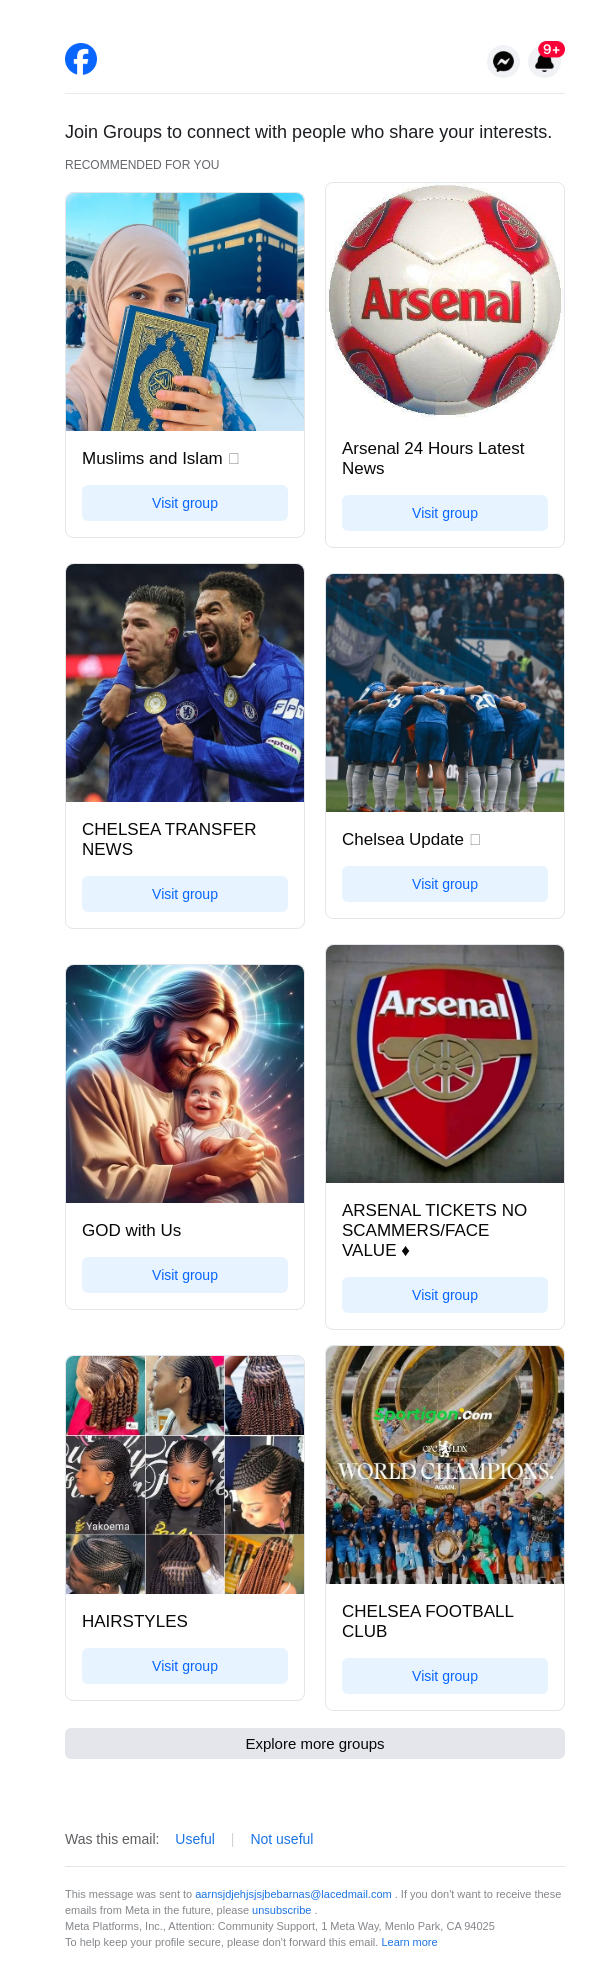Mark this email as Not useful
Viewport: 600px width, 1988px height.
282,1839
